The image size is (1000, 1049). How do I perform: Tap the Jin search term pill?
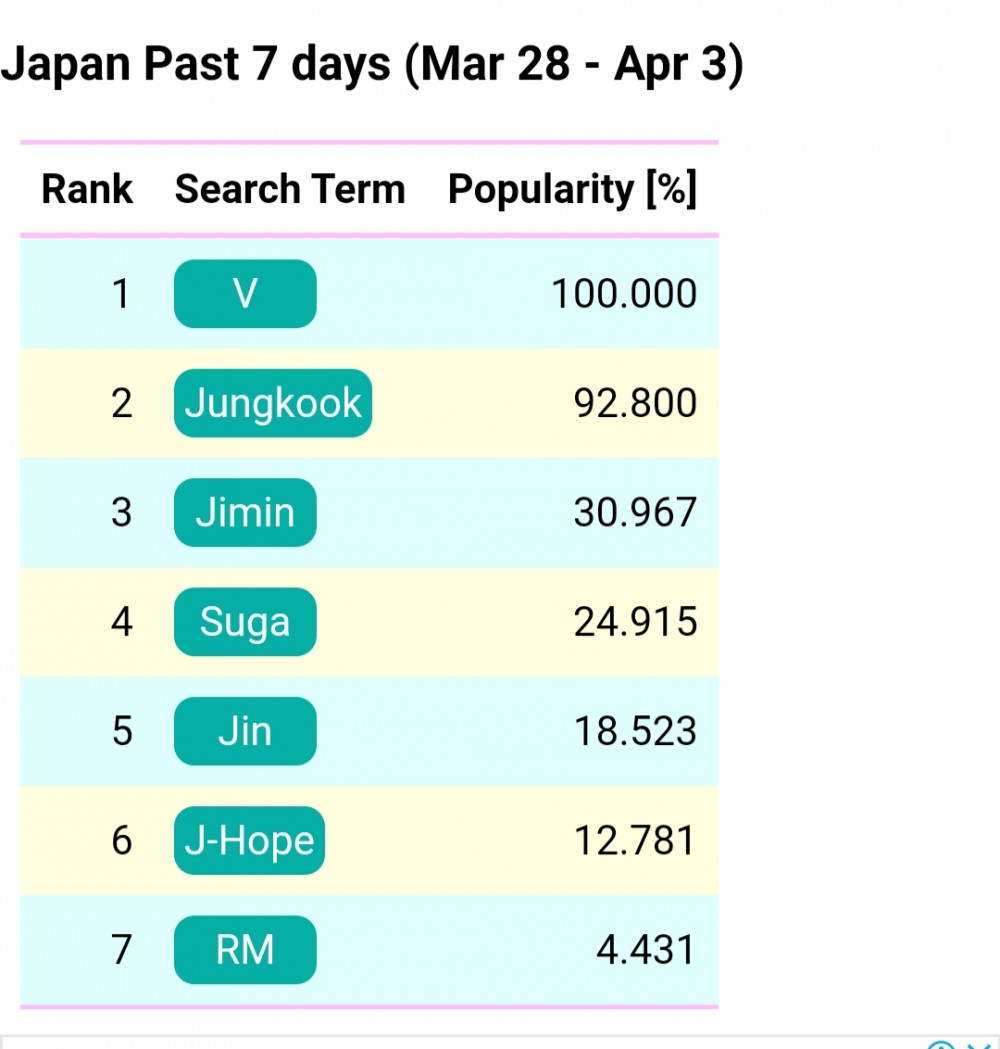(x=245, y=731)
